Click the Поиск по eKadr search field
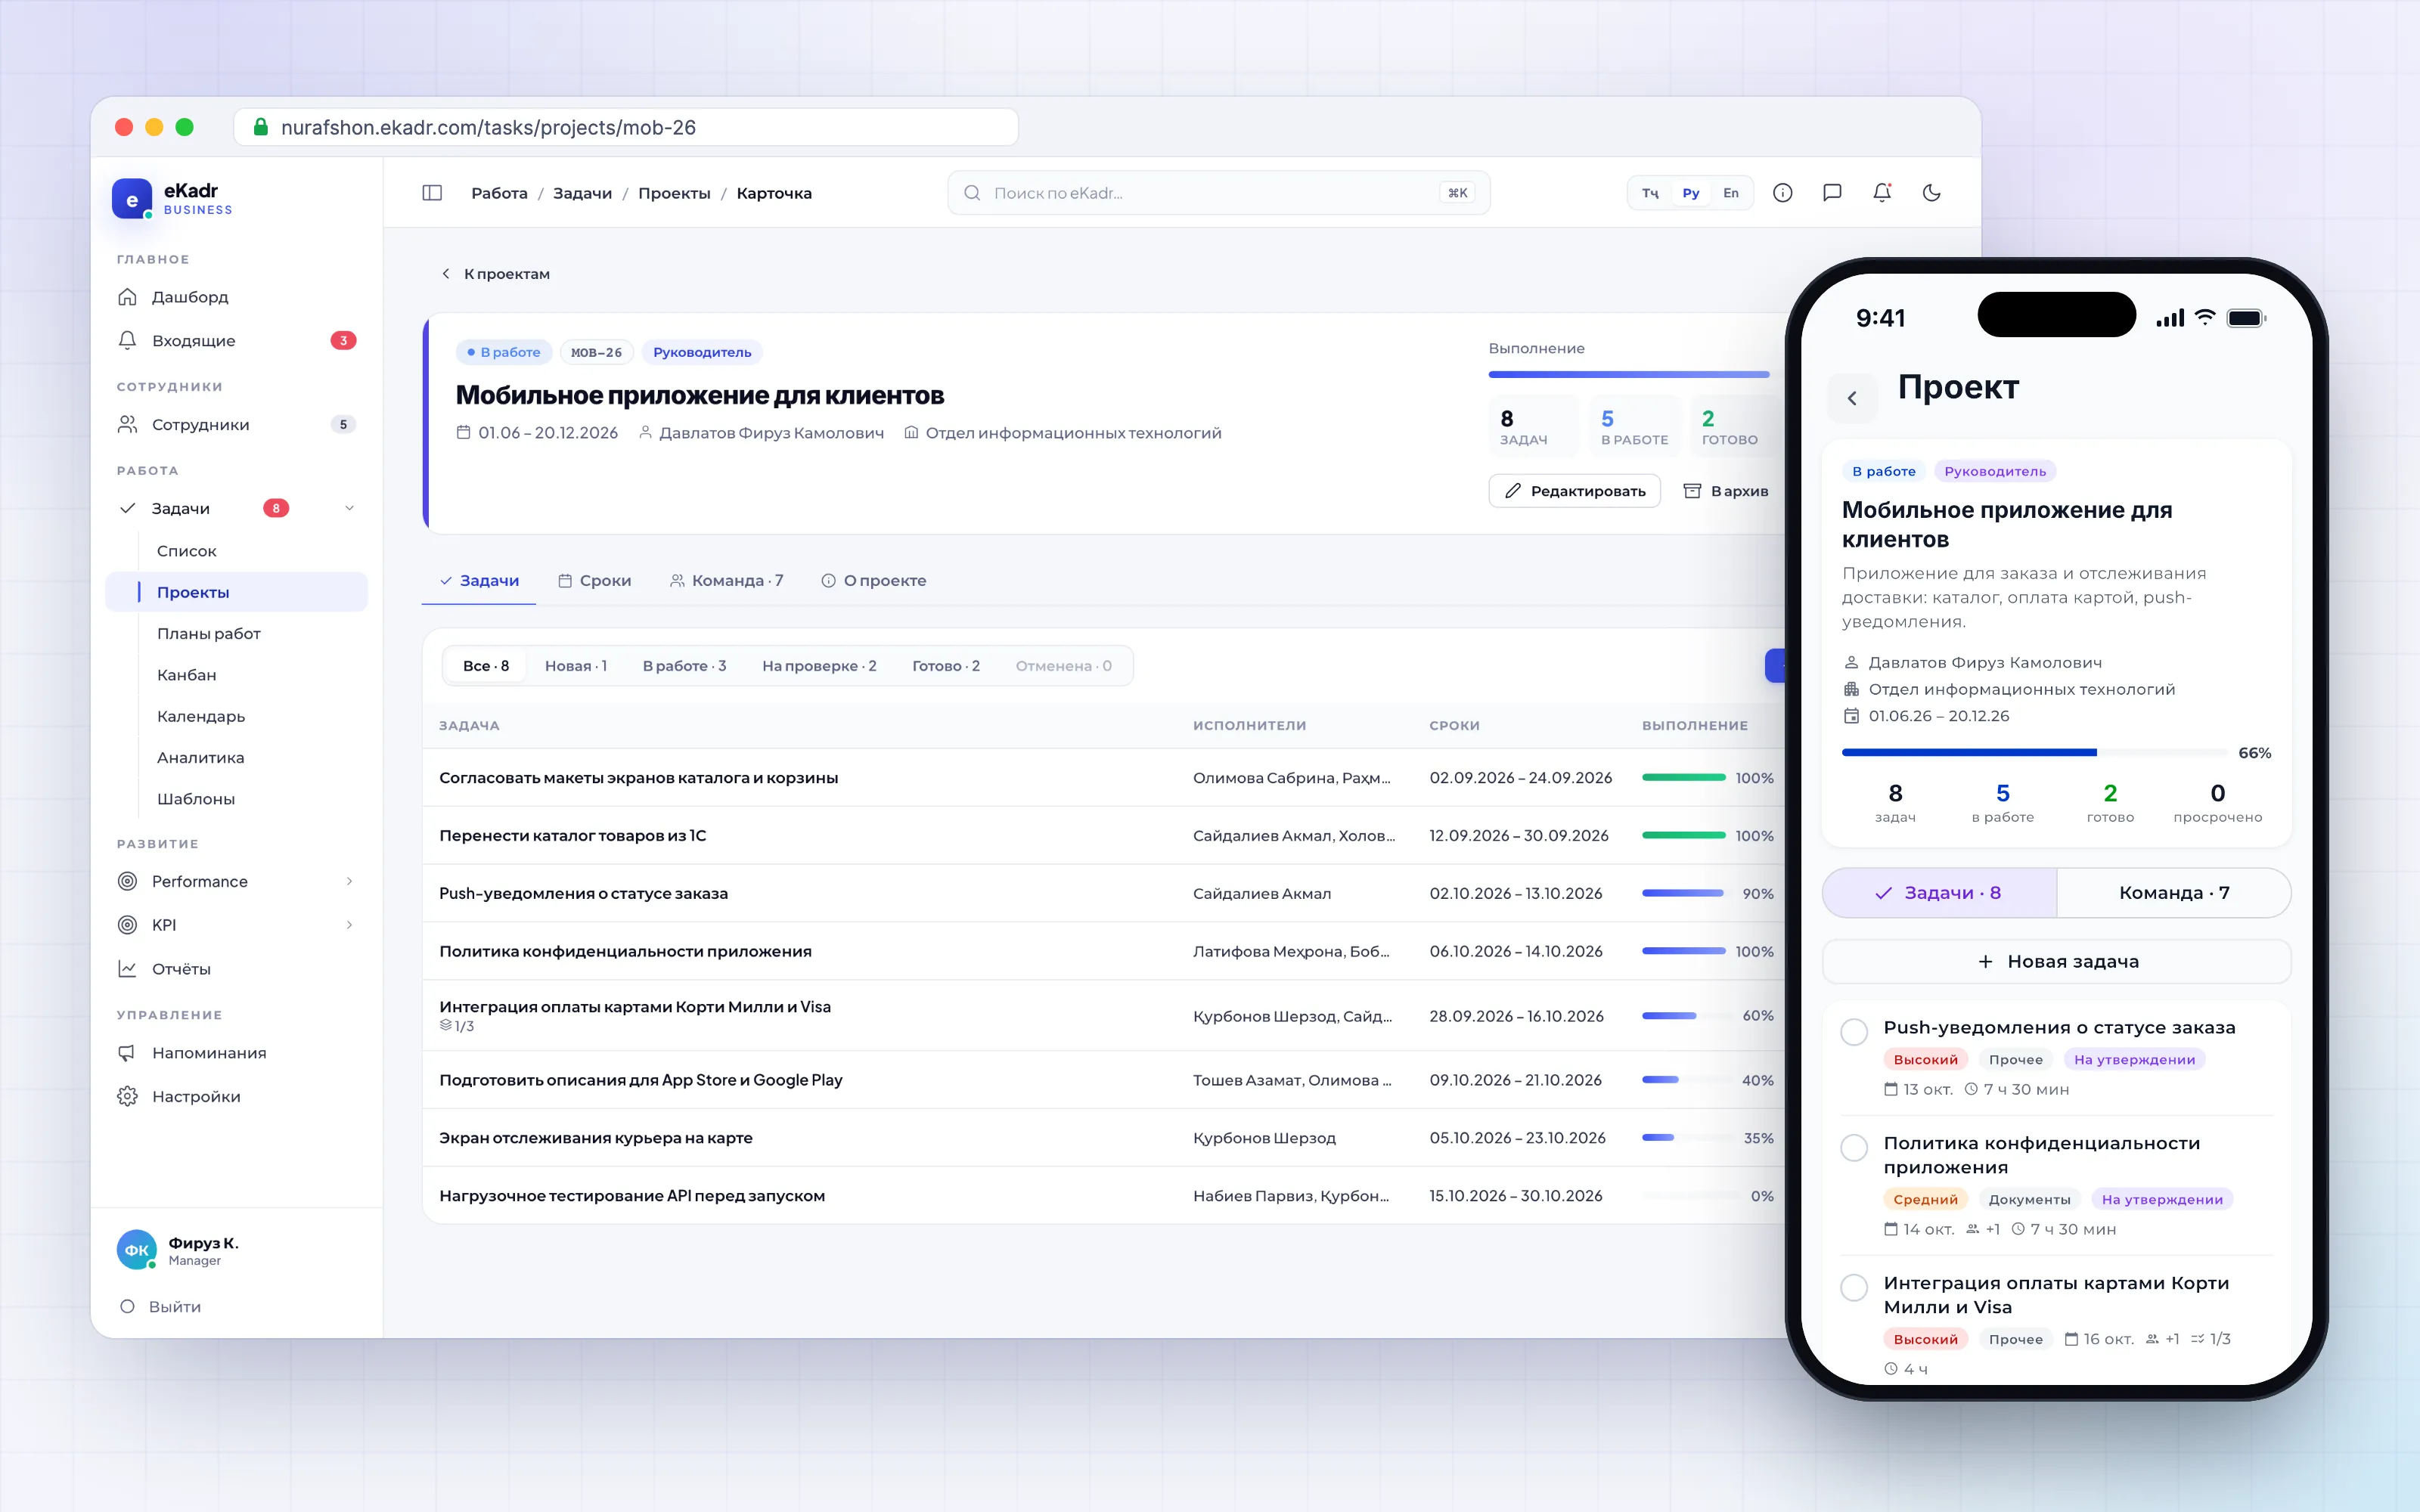This screenshot has width=2420, height=1512. (x=1218, y=193)
